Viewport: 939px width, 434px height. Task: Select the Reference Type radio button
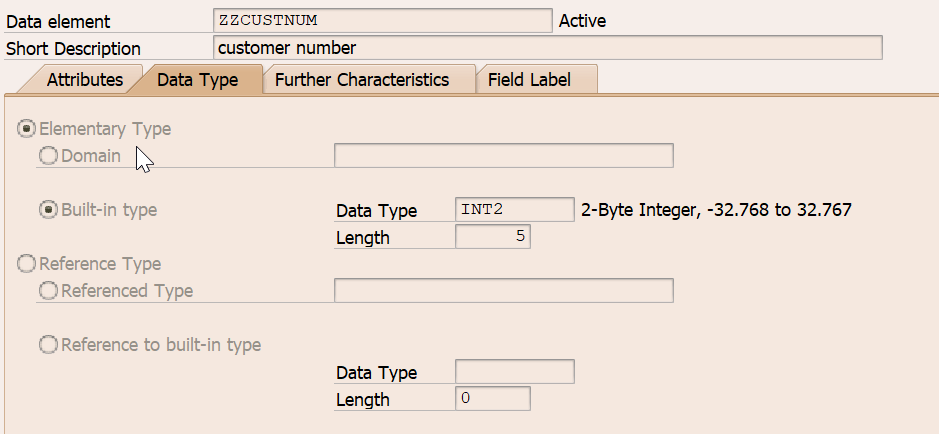pyautogui.click(x=26, y=263)
